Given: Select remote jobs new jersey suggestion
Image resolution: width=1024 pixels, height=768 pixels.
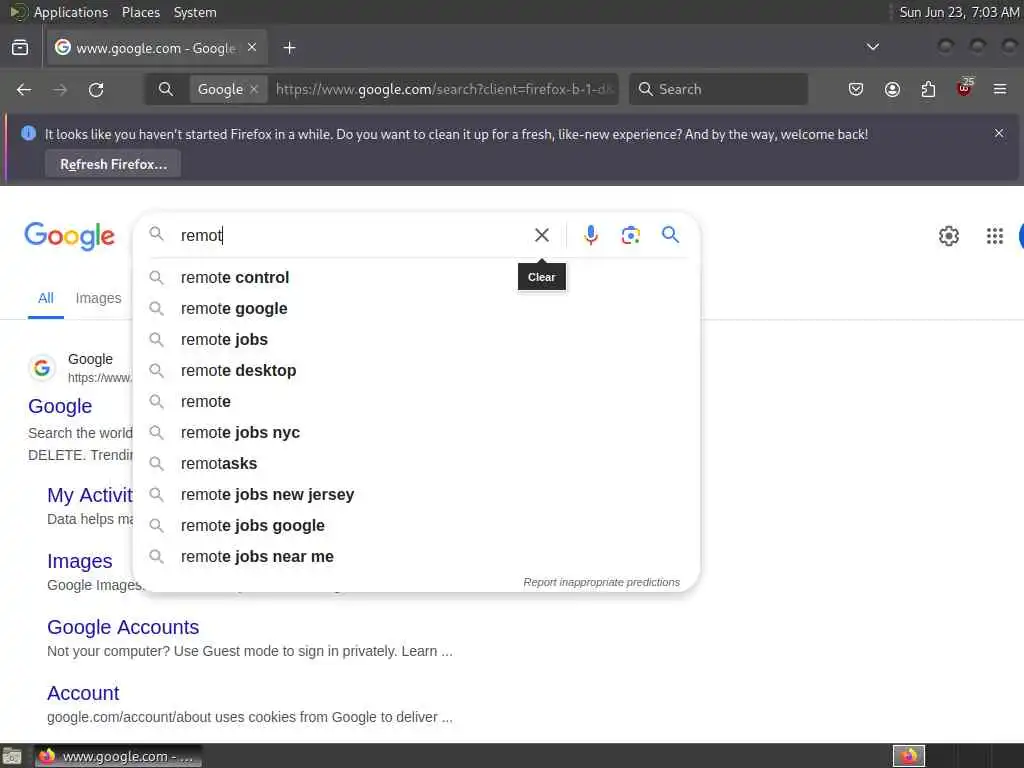Looking at the screenshot, I should [417, 494].
